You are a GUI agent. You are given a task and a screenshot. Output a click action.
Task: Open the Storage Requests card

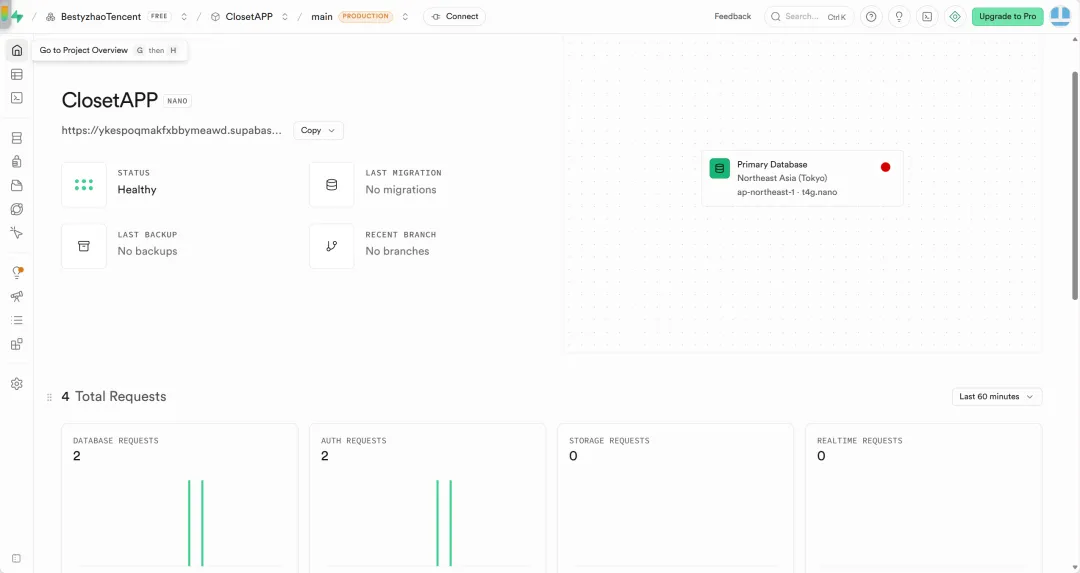[x=676, y=499]
